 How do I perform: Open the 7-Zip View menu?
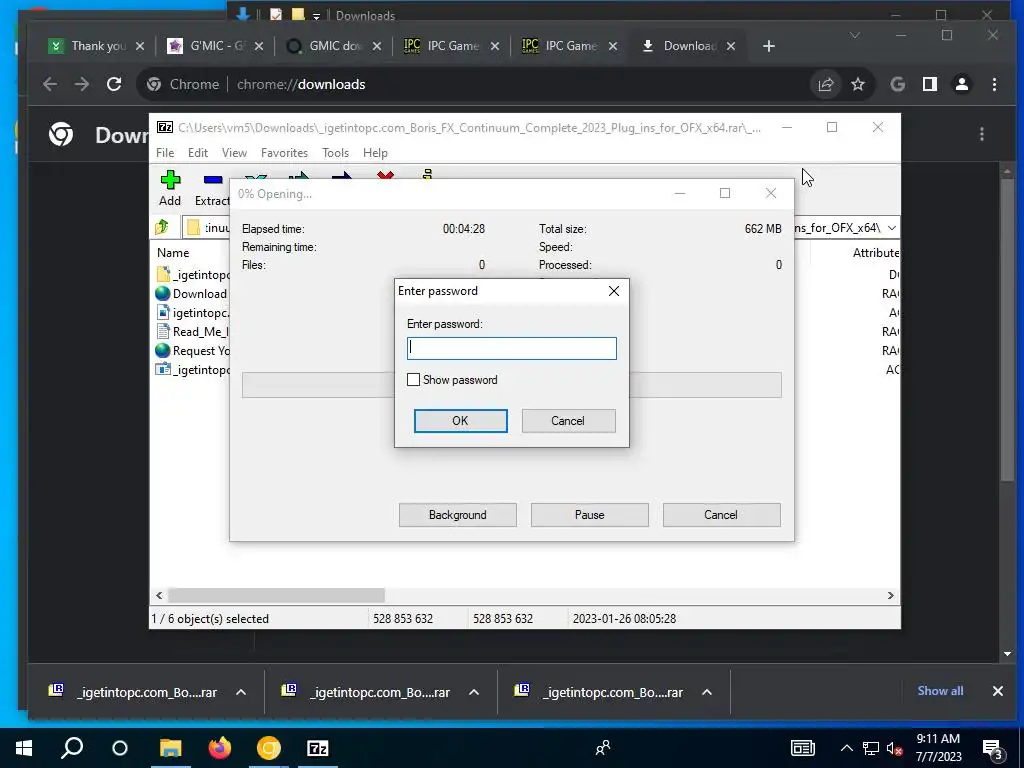[234, 152]
